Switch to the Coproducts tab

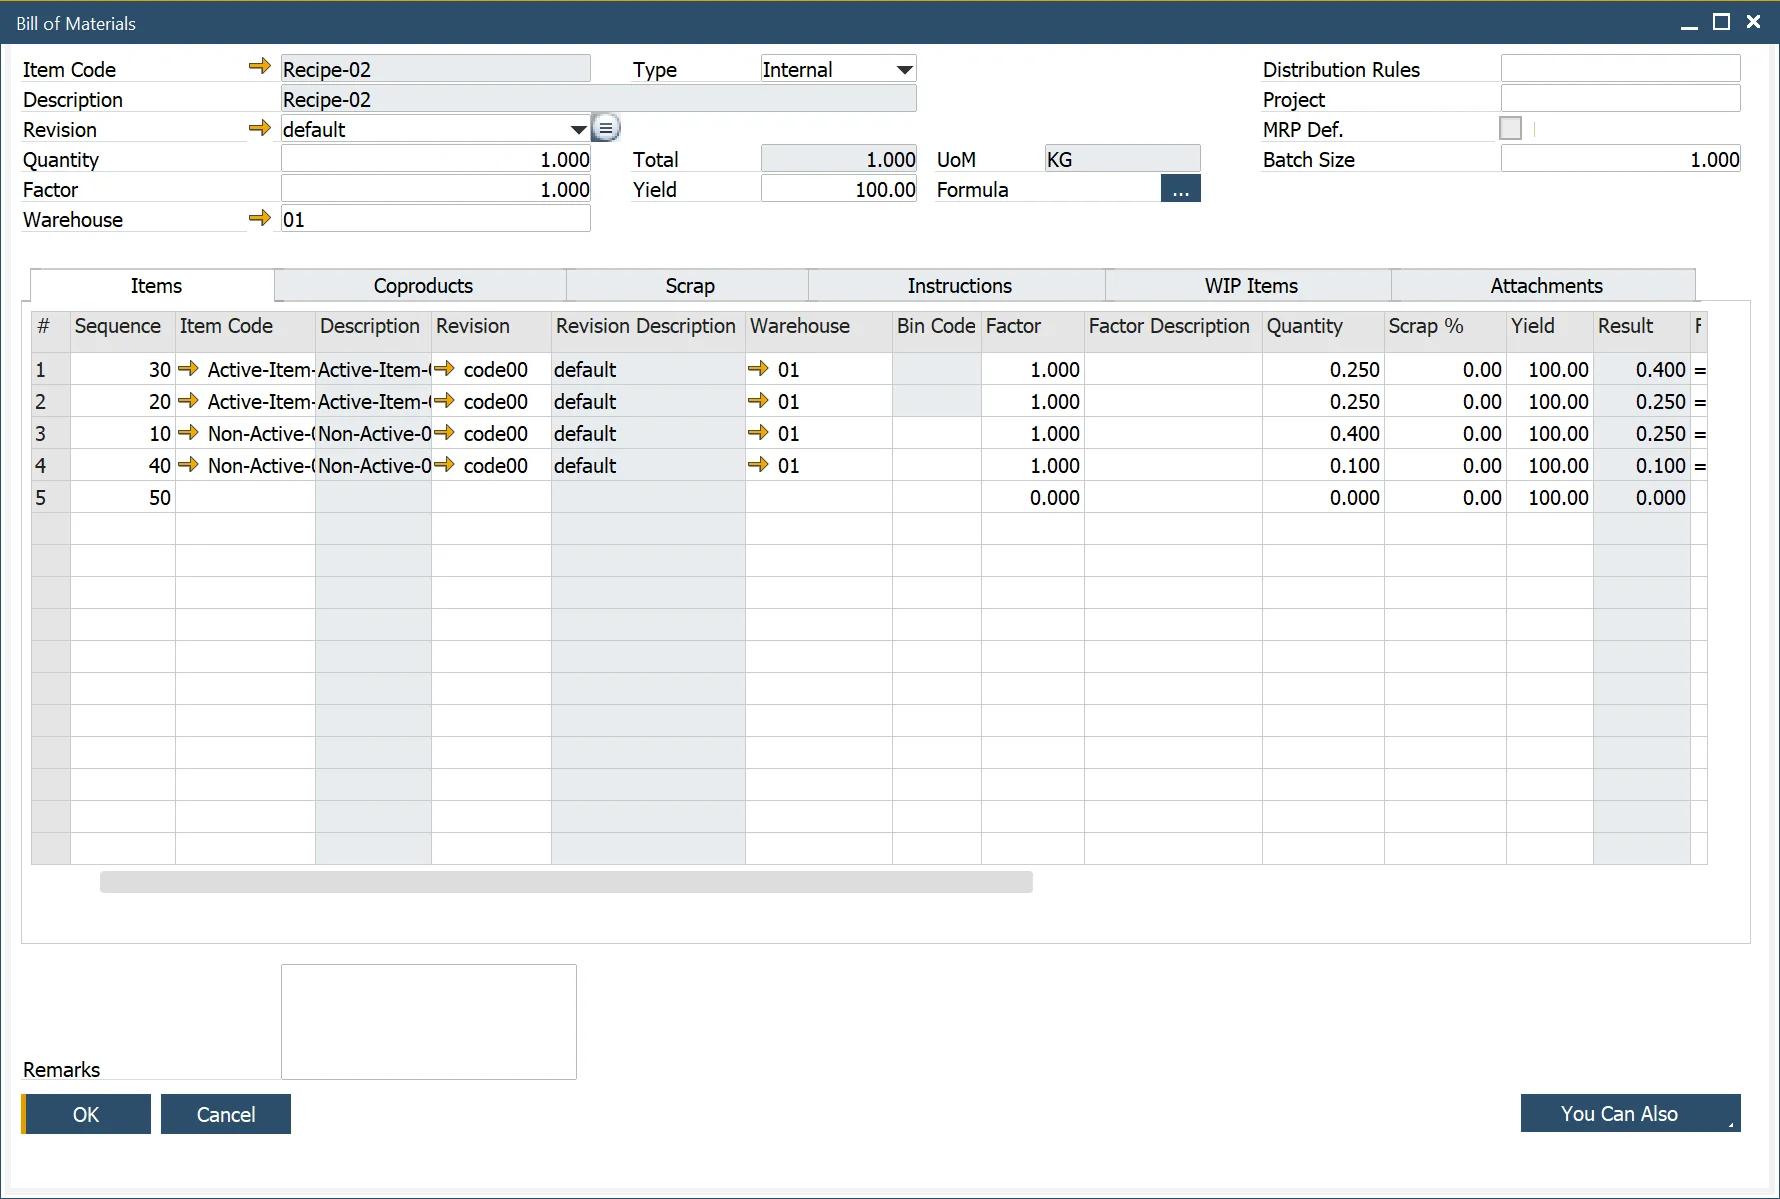point(422,286)
